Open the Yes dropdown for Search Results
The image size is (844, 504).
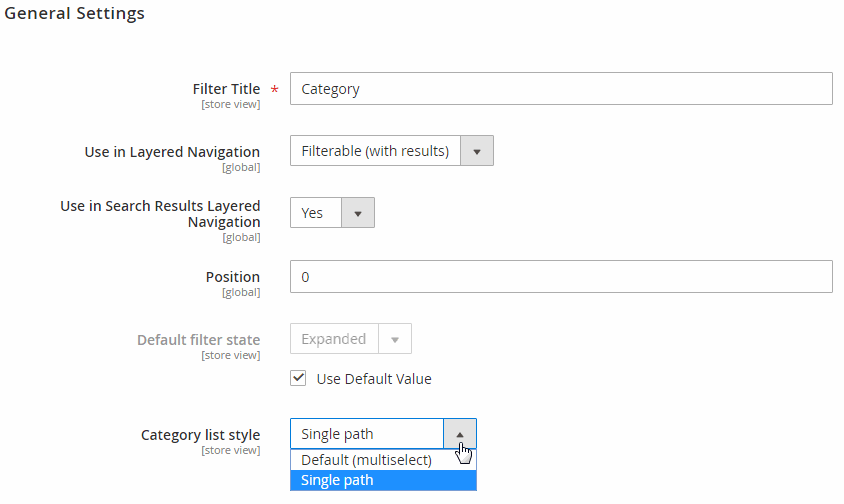(x=332, y=213)
